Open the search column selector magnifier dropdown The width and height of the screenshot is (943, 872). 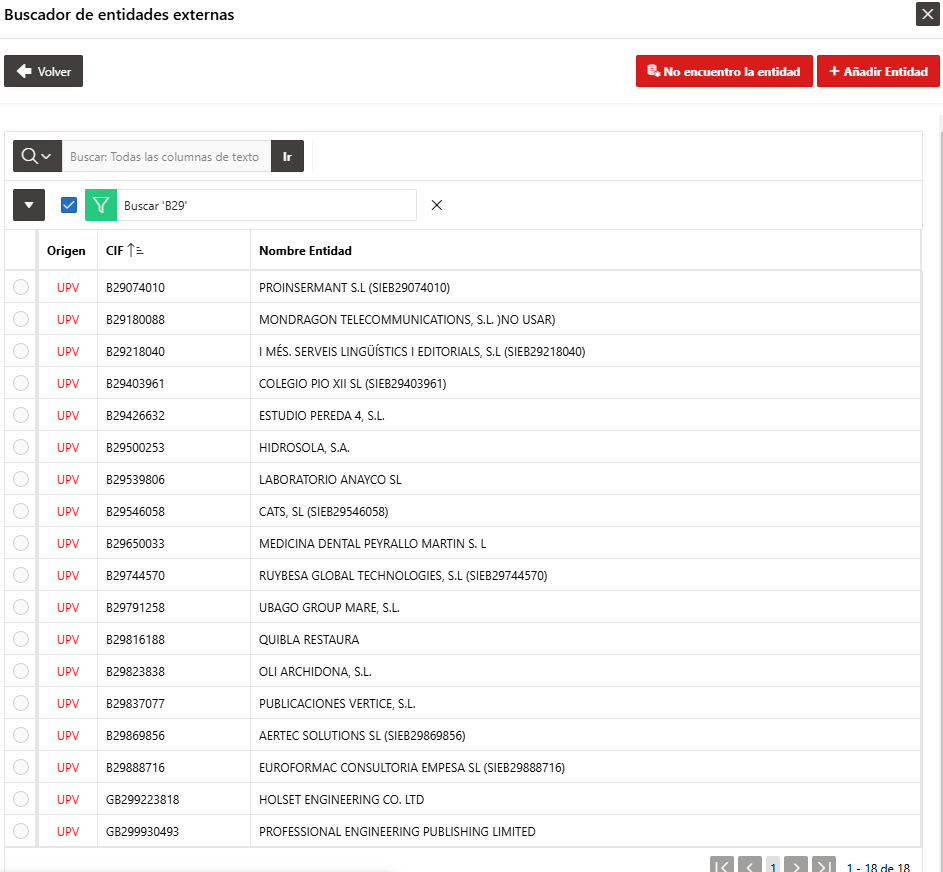tap(37, 156)
